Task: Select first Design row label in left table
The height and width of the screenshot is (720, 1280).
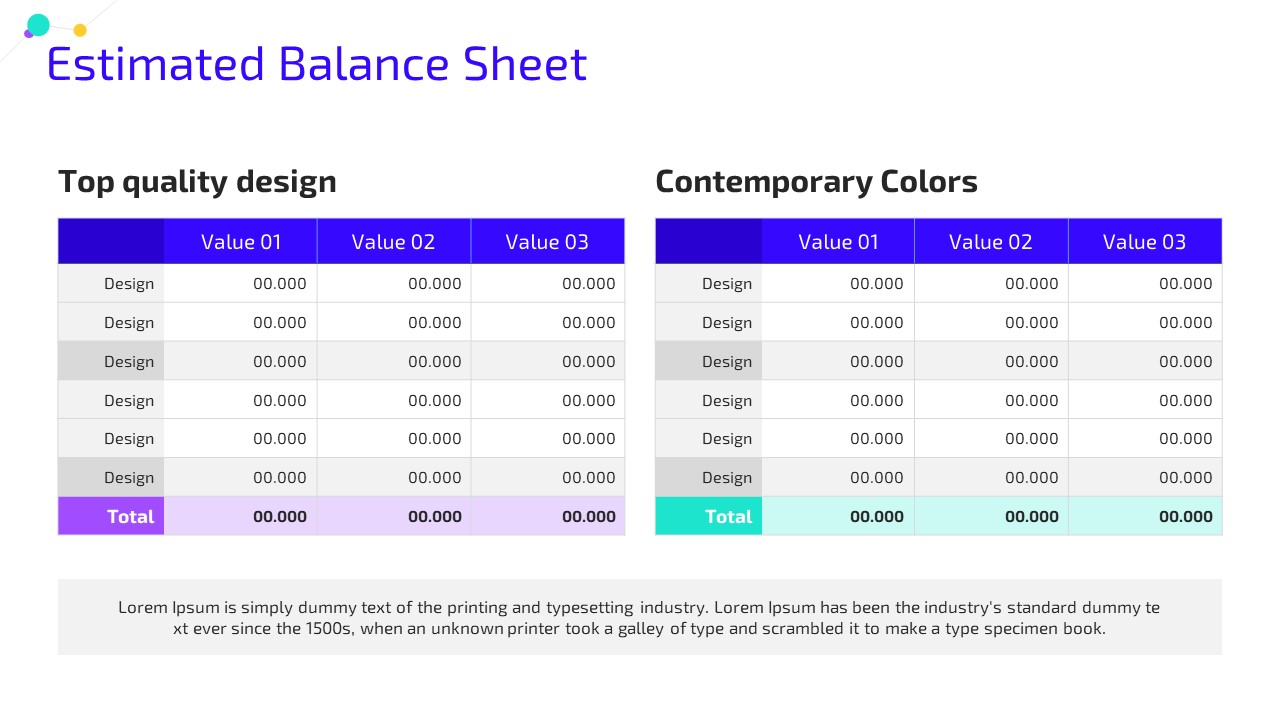Action: coord(111,283)
